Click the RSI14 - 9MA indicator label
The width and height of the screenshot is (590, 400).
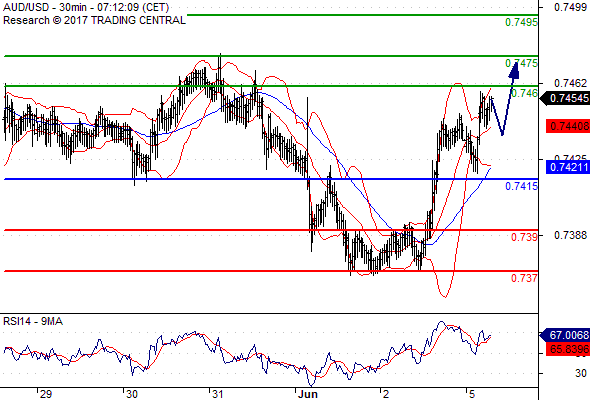[33, 321]
